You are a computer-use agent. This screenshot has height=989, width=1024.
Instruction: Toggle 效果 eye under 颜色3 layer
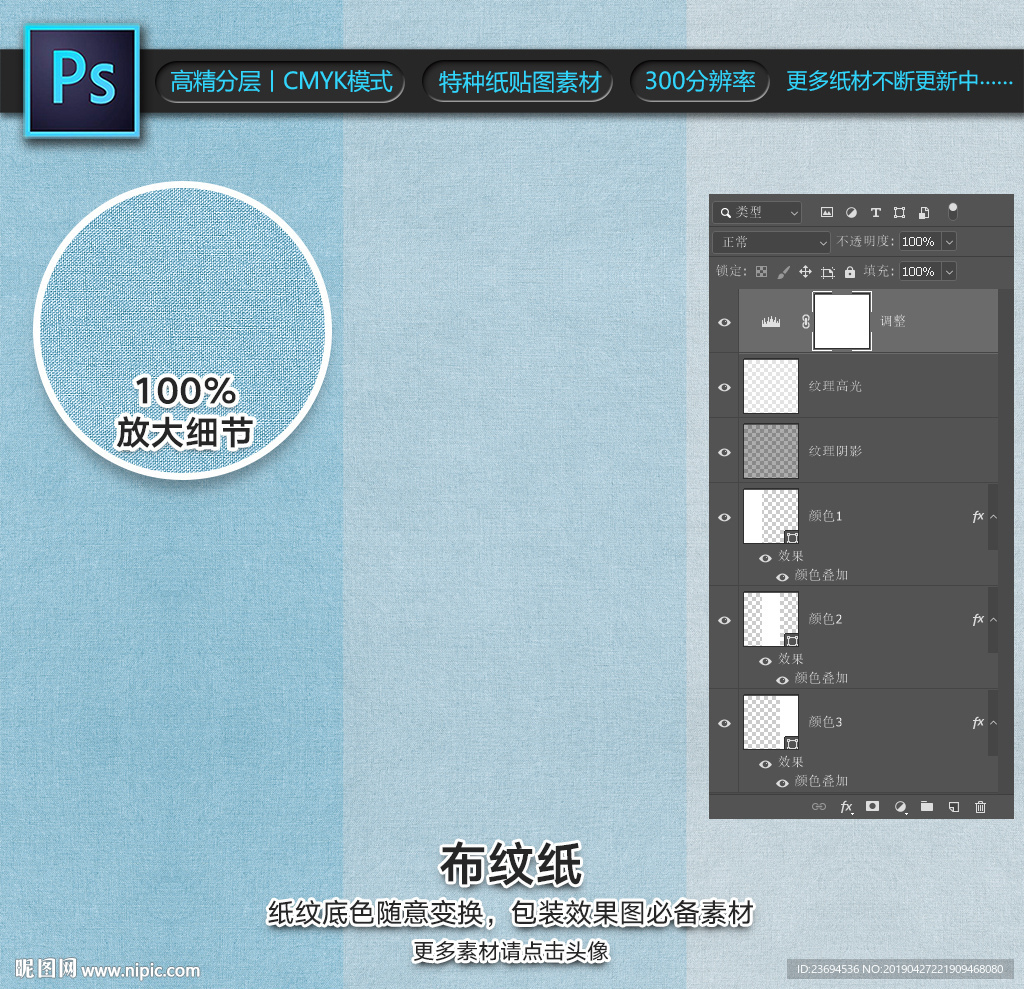[765, 764]
